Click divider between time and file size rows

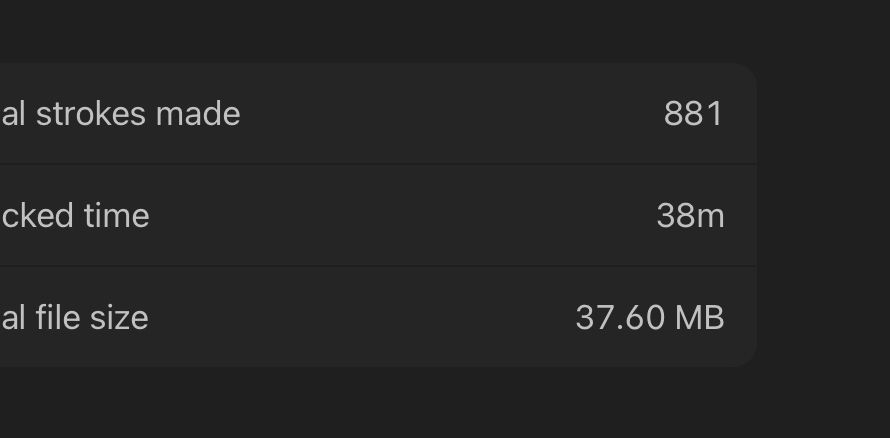(378, 266)
